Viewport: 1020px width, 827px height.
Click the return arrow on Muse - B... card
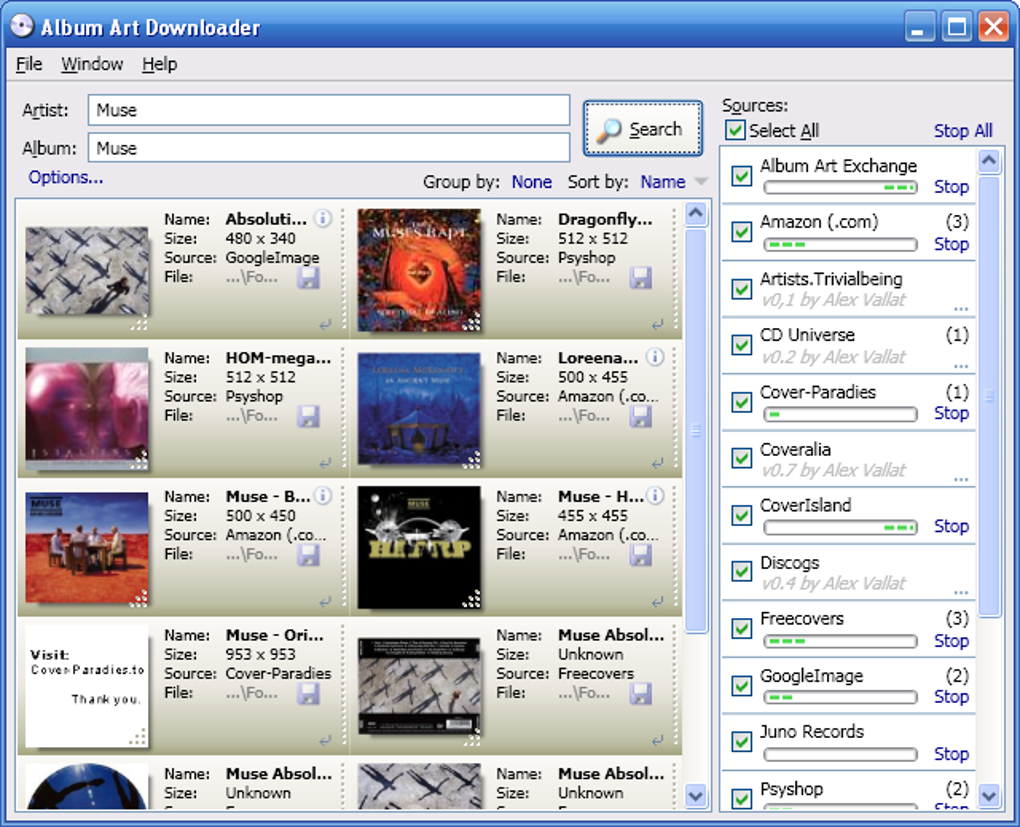(325, 602)
